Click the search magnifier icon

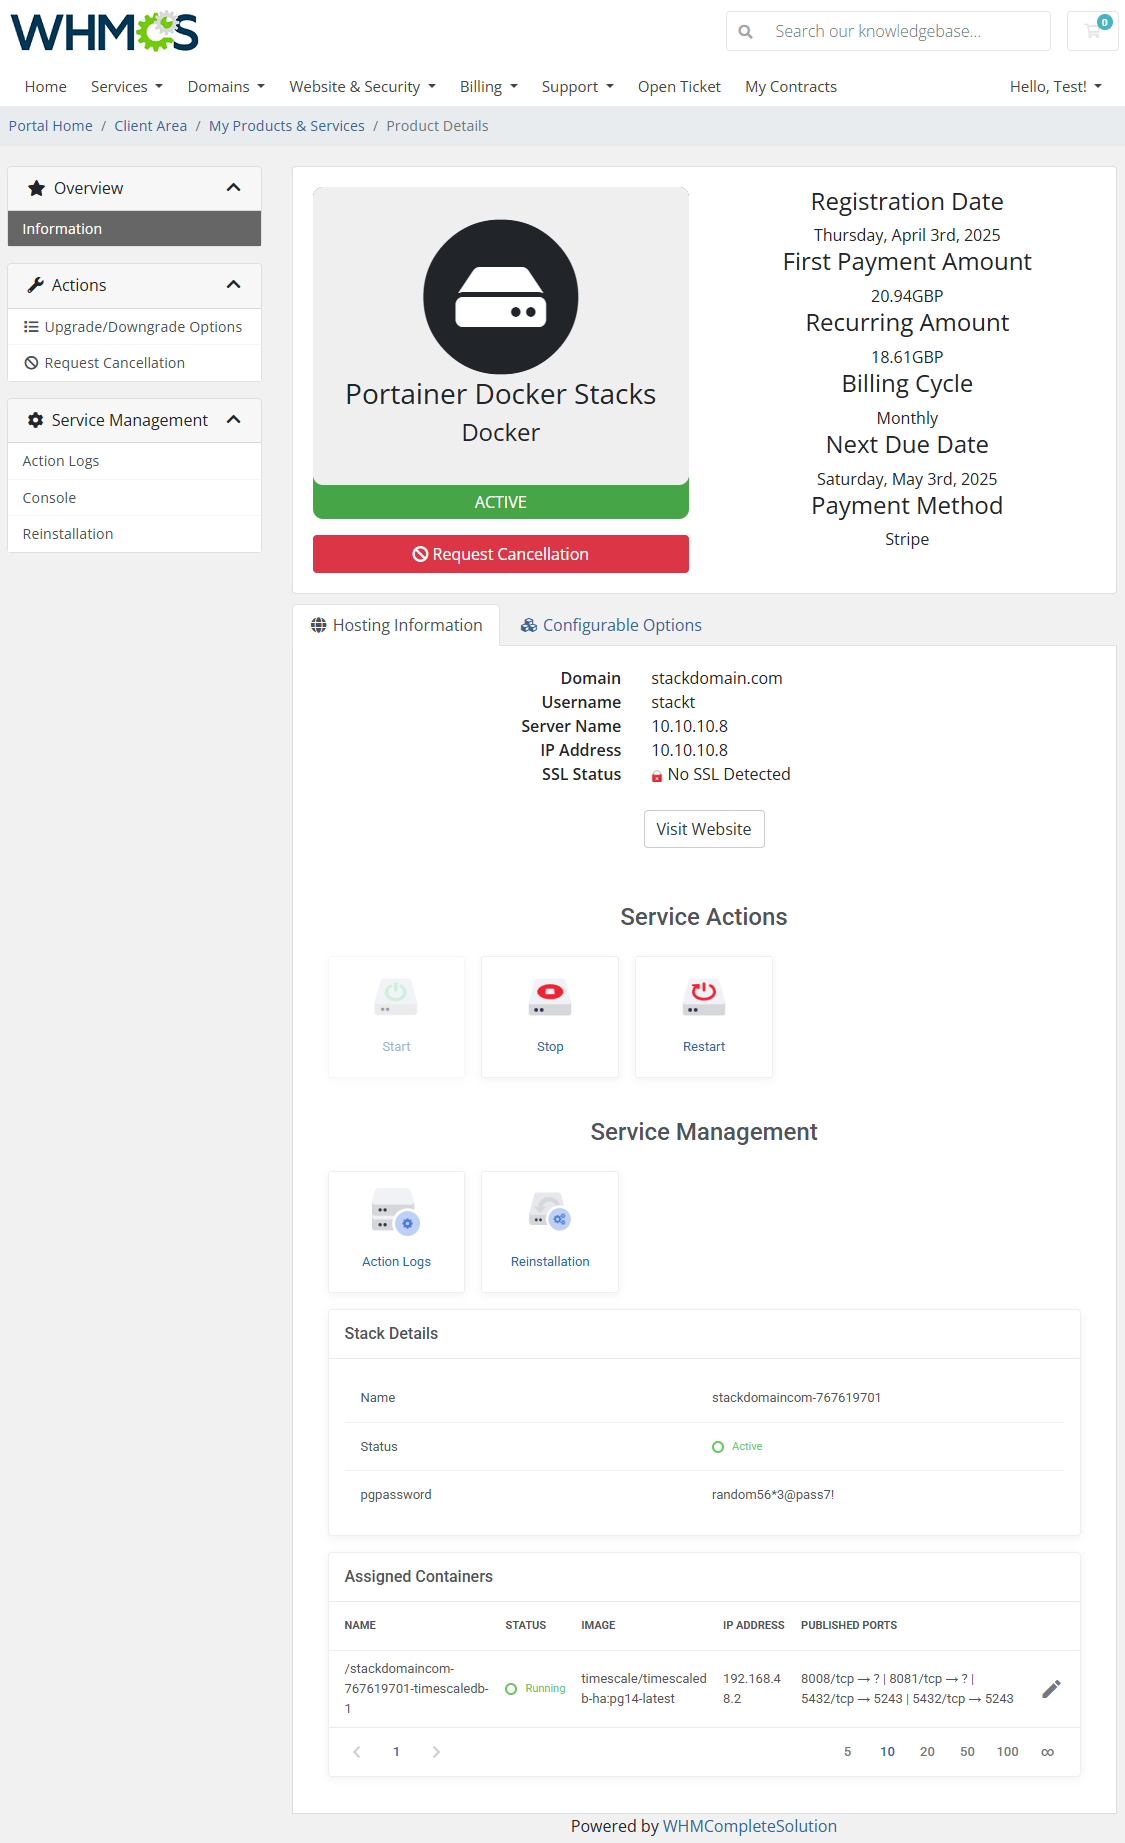point(745,32)
